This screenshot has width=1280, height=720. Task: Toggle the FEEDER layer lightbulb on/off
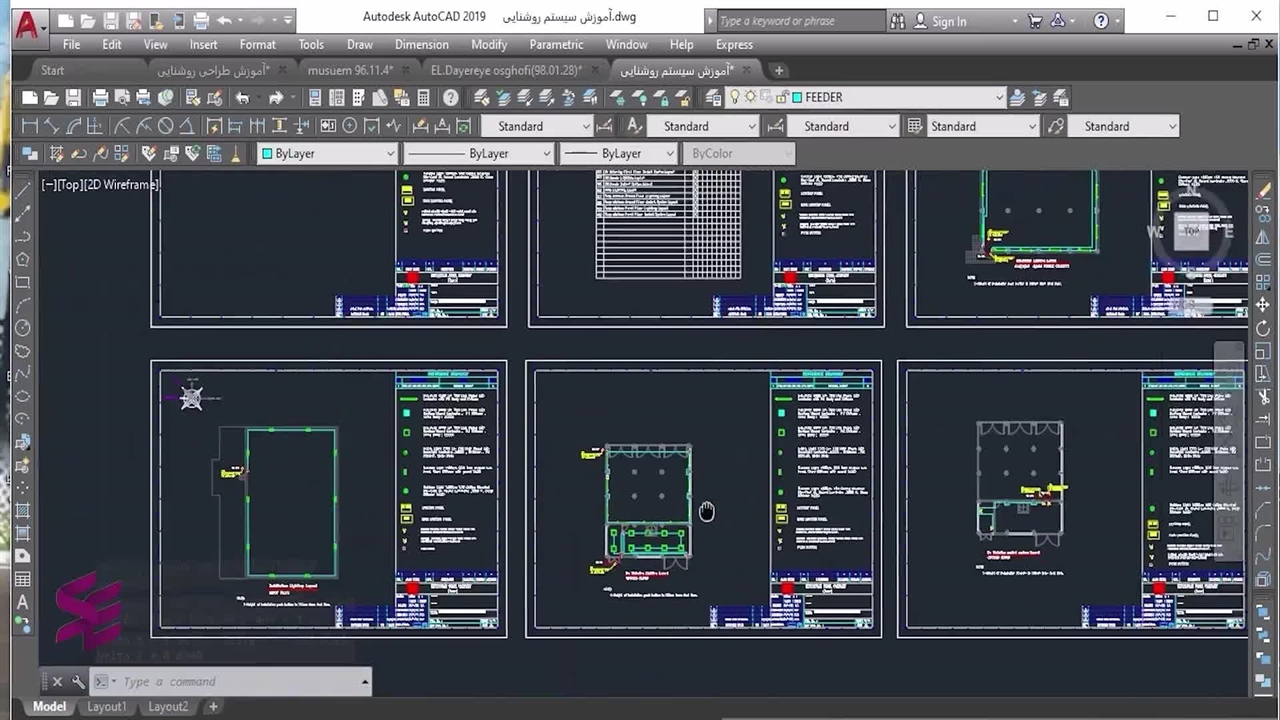pos(735,97)
